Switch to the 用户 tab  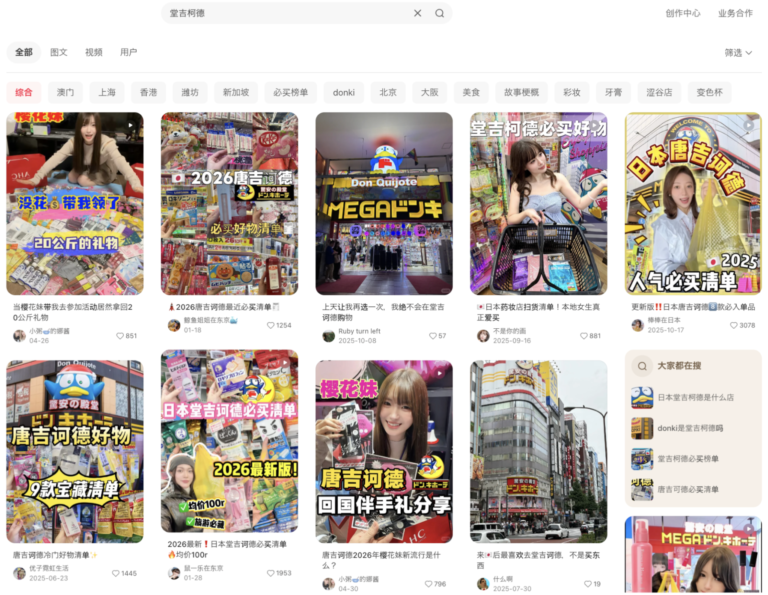tap(128, 52)
